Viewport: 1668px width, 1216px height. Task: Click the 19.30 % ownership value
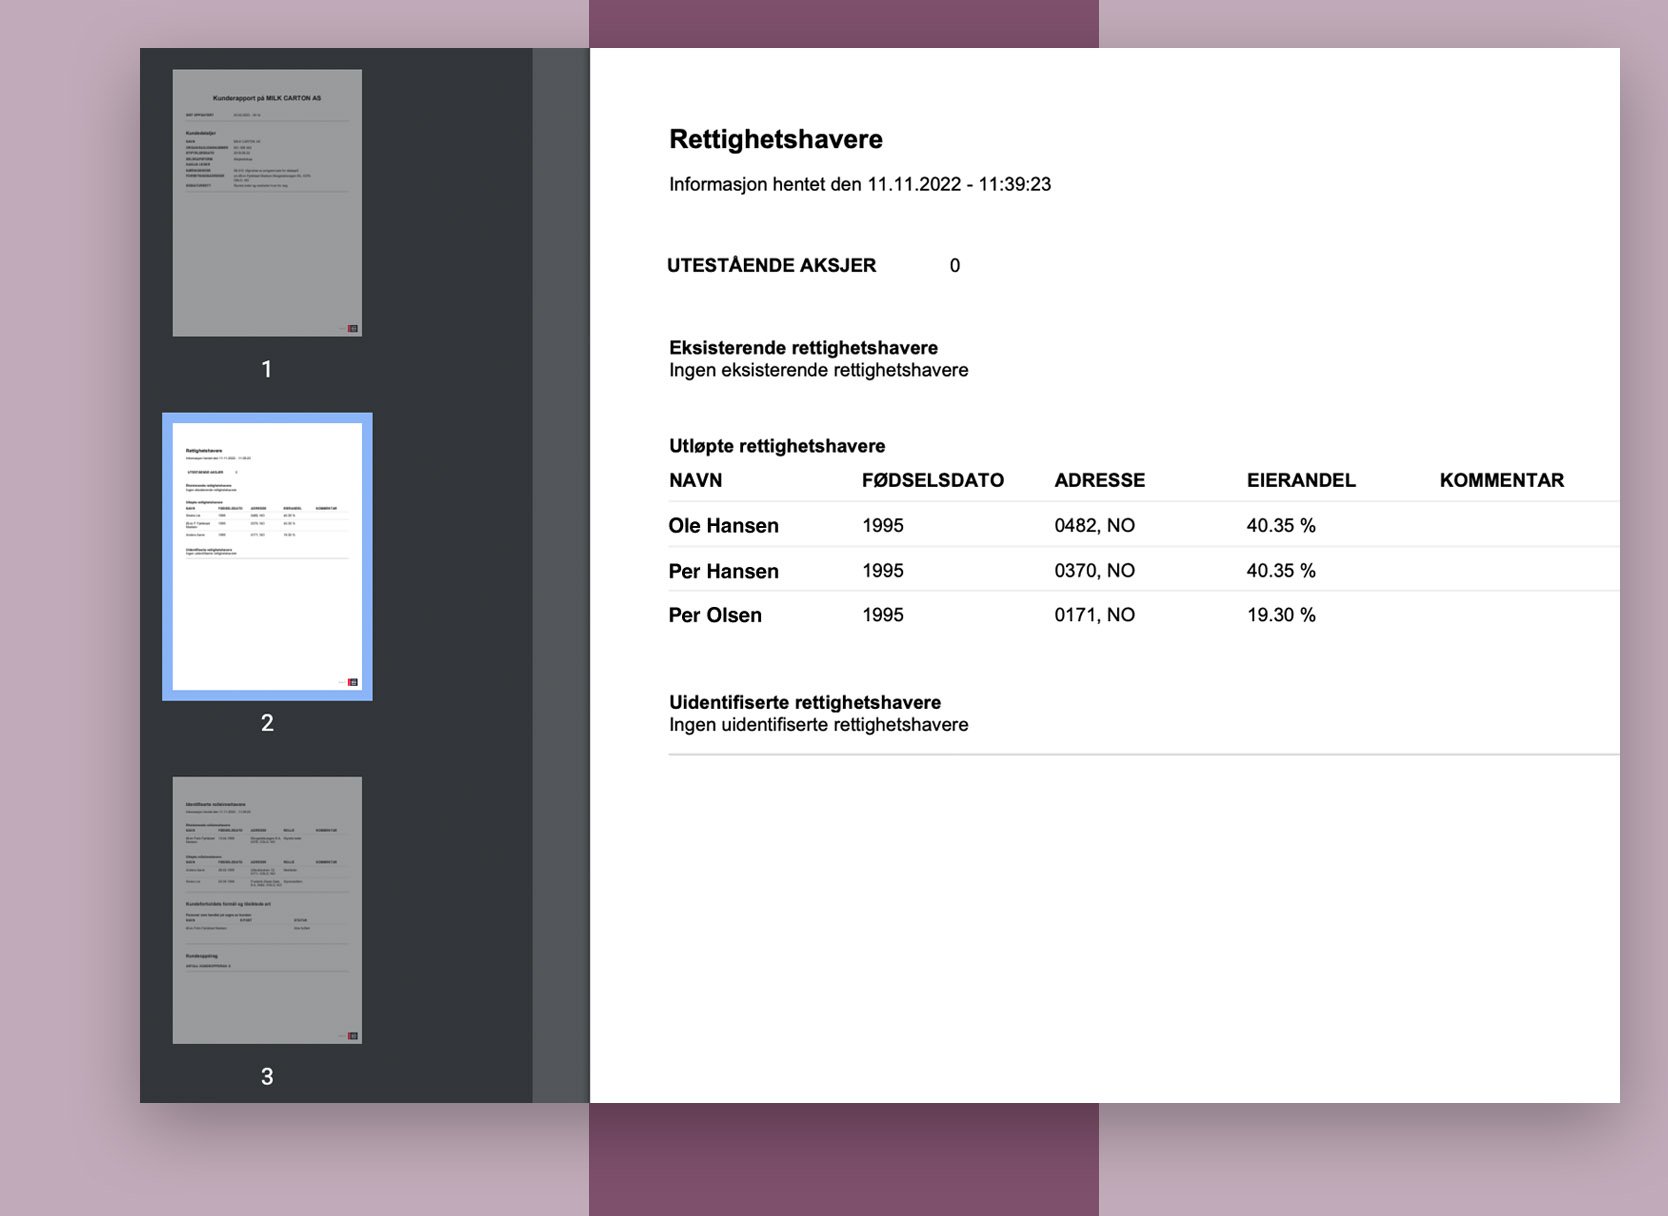pyautogui.click(x=1281, y=615)
